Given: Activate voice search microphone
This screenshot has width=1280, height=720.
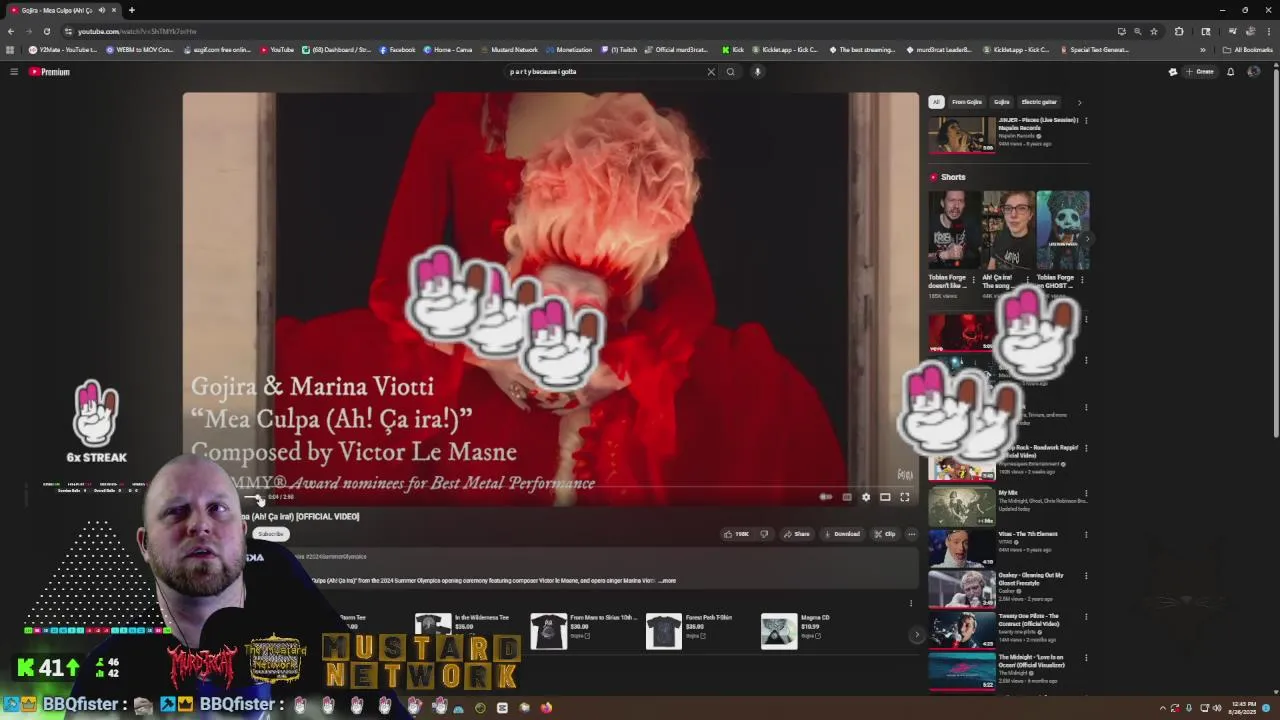Looking at the screenshot, I should (x=757, y=72).
